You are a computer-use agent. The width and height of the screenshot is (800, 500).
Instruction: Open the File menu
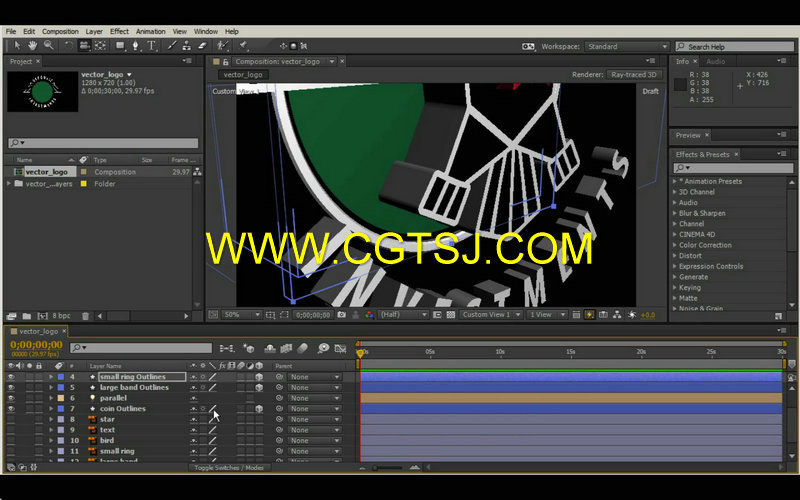coord(11,32)
